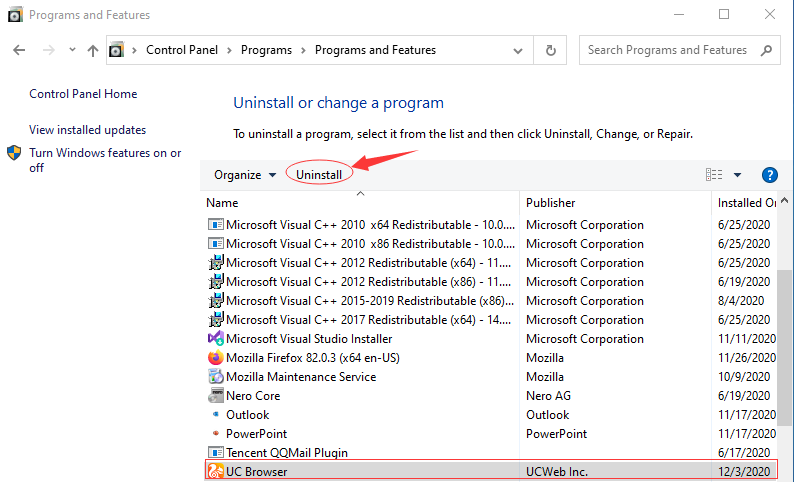Select Visual C++ 2012 Redistributable (x86) icon
Image resolution: width=794 pixels, height=482 pixels.
point(216,282)
